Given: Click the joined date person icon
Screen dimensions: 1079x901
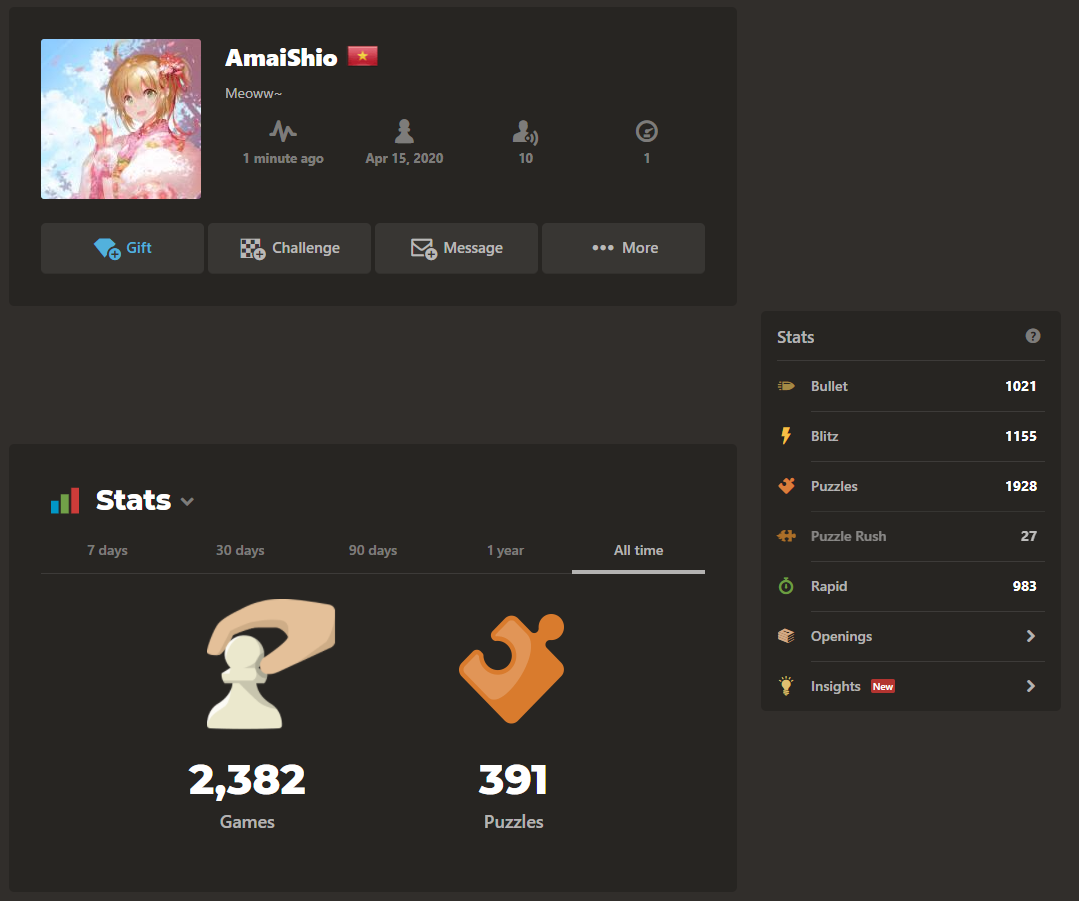Looking at the screenshot, I should [x=404, y=131].
